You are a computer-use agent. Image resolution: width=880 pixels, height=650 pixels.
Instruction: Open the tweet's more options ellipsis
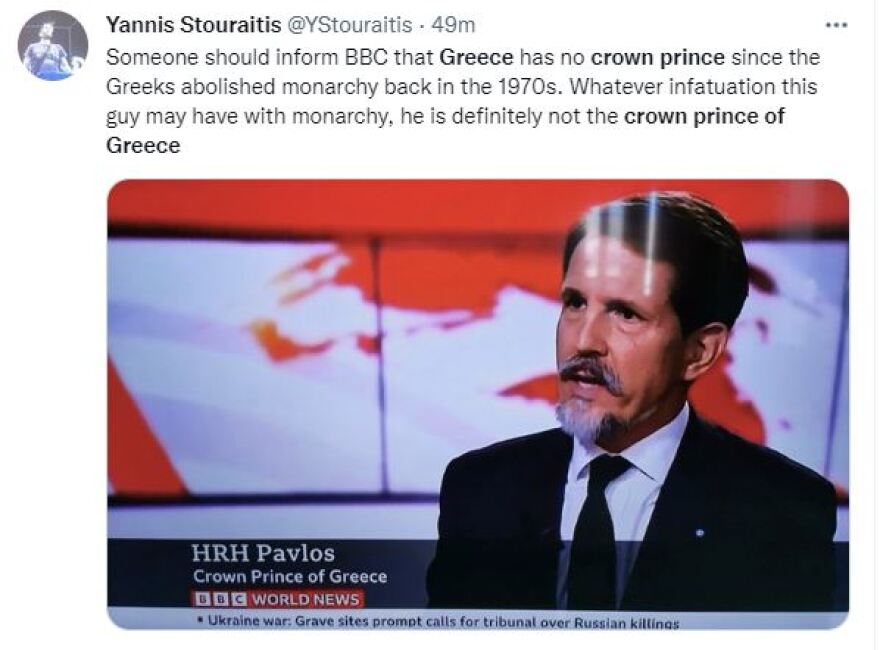click(x=835, y=25)
